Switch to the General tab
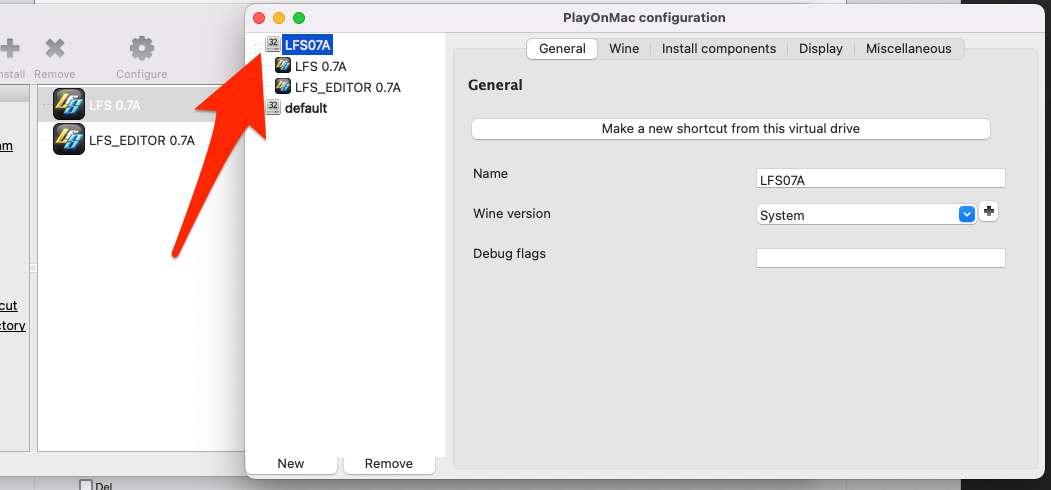1051x490 pixels. pyautogui.click(x=562, y=48)
